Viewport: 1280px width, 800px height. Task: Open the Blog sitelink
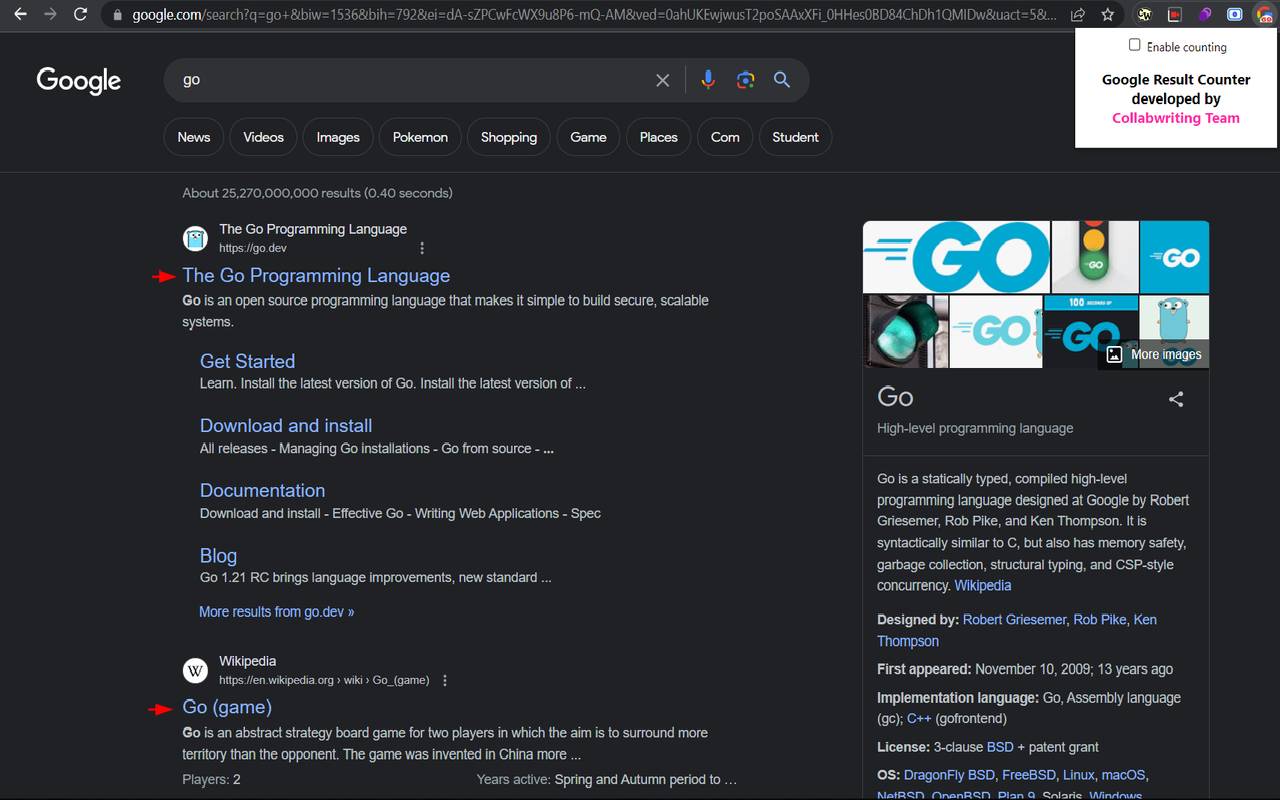[218, 556]
